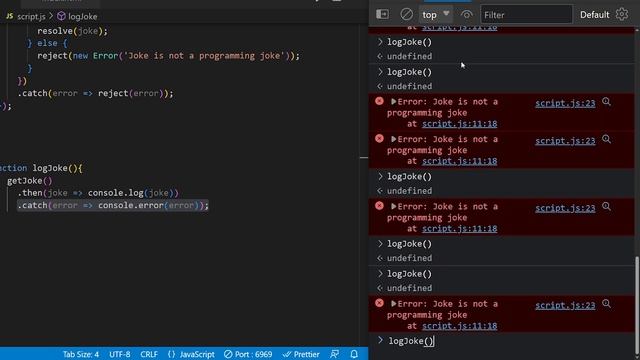Click the 'Port : 6969' Live Server status item
640x360 pixels.
click(248, 354)
